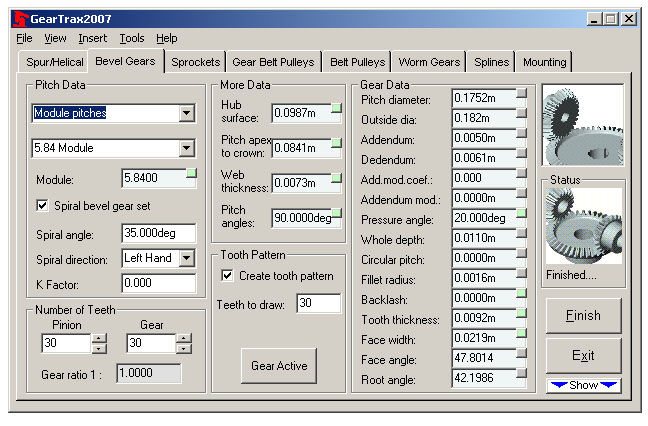Open the Tools menu
648x426 pixels.
tap(132, 38)
